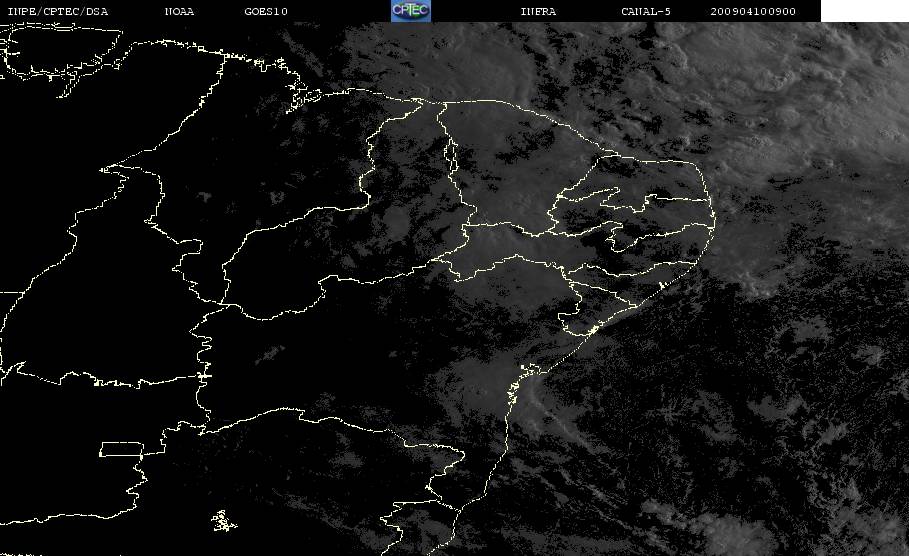The image size is (909, 556).
Task: Select the CANAL-5 channel label
Action: coord(646,12)
